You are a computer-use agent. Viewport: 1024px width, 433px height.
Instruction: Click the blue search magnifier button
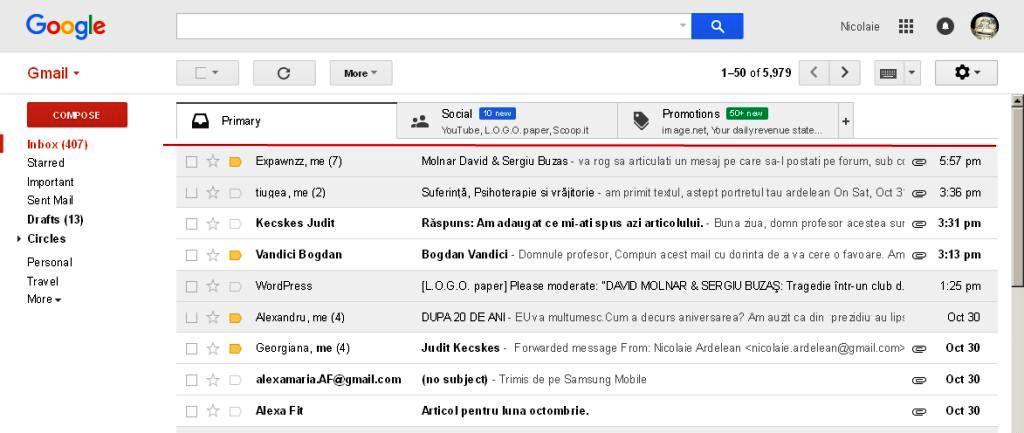[716, 26]
